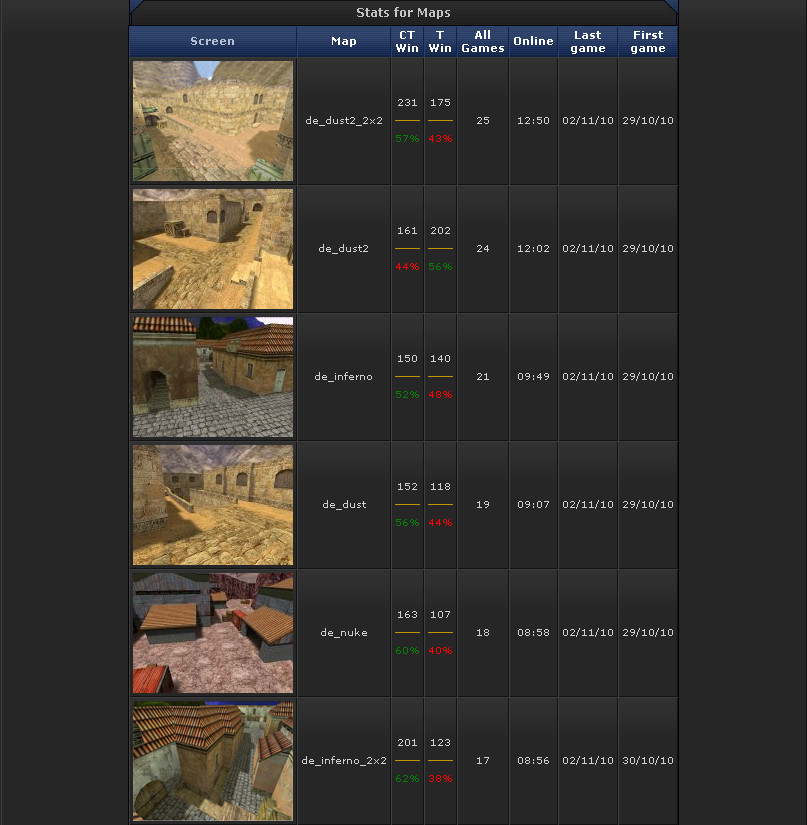Open the de_nuke map screenshot thumbnail
Viewport: 807px width, 825px height.
pos(213,633)
